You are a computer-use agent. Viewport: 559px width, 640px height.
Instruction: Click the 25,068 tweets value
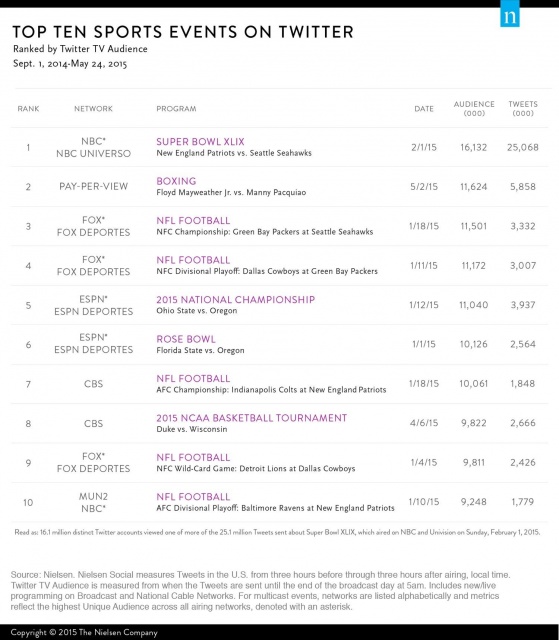click(x=523, y=147)
